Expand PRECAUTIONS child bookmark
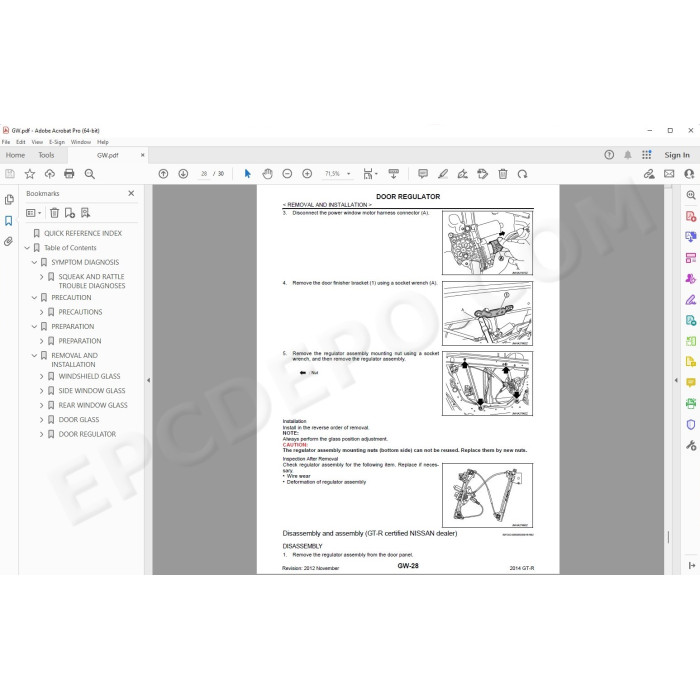 pyautogui.click(x=42, y=312)
